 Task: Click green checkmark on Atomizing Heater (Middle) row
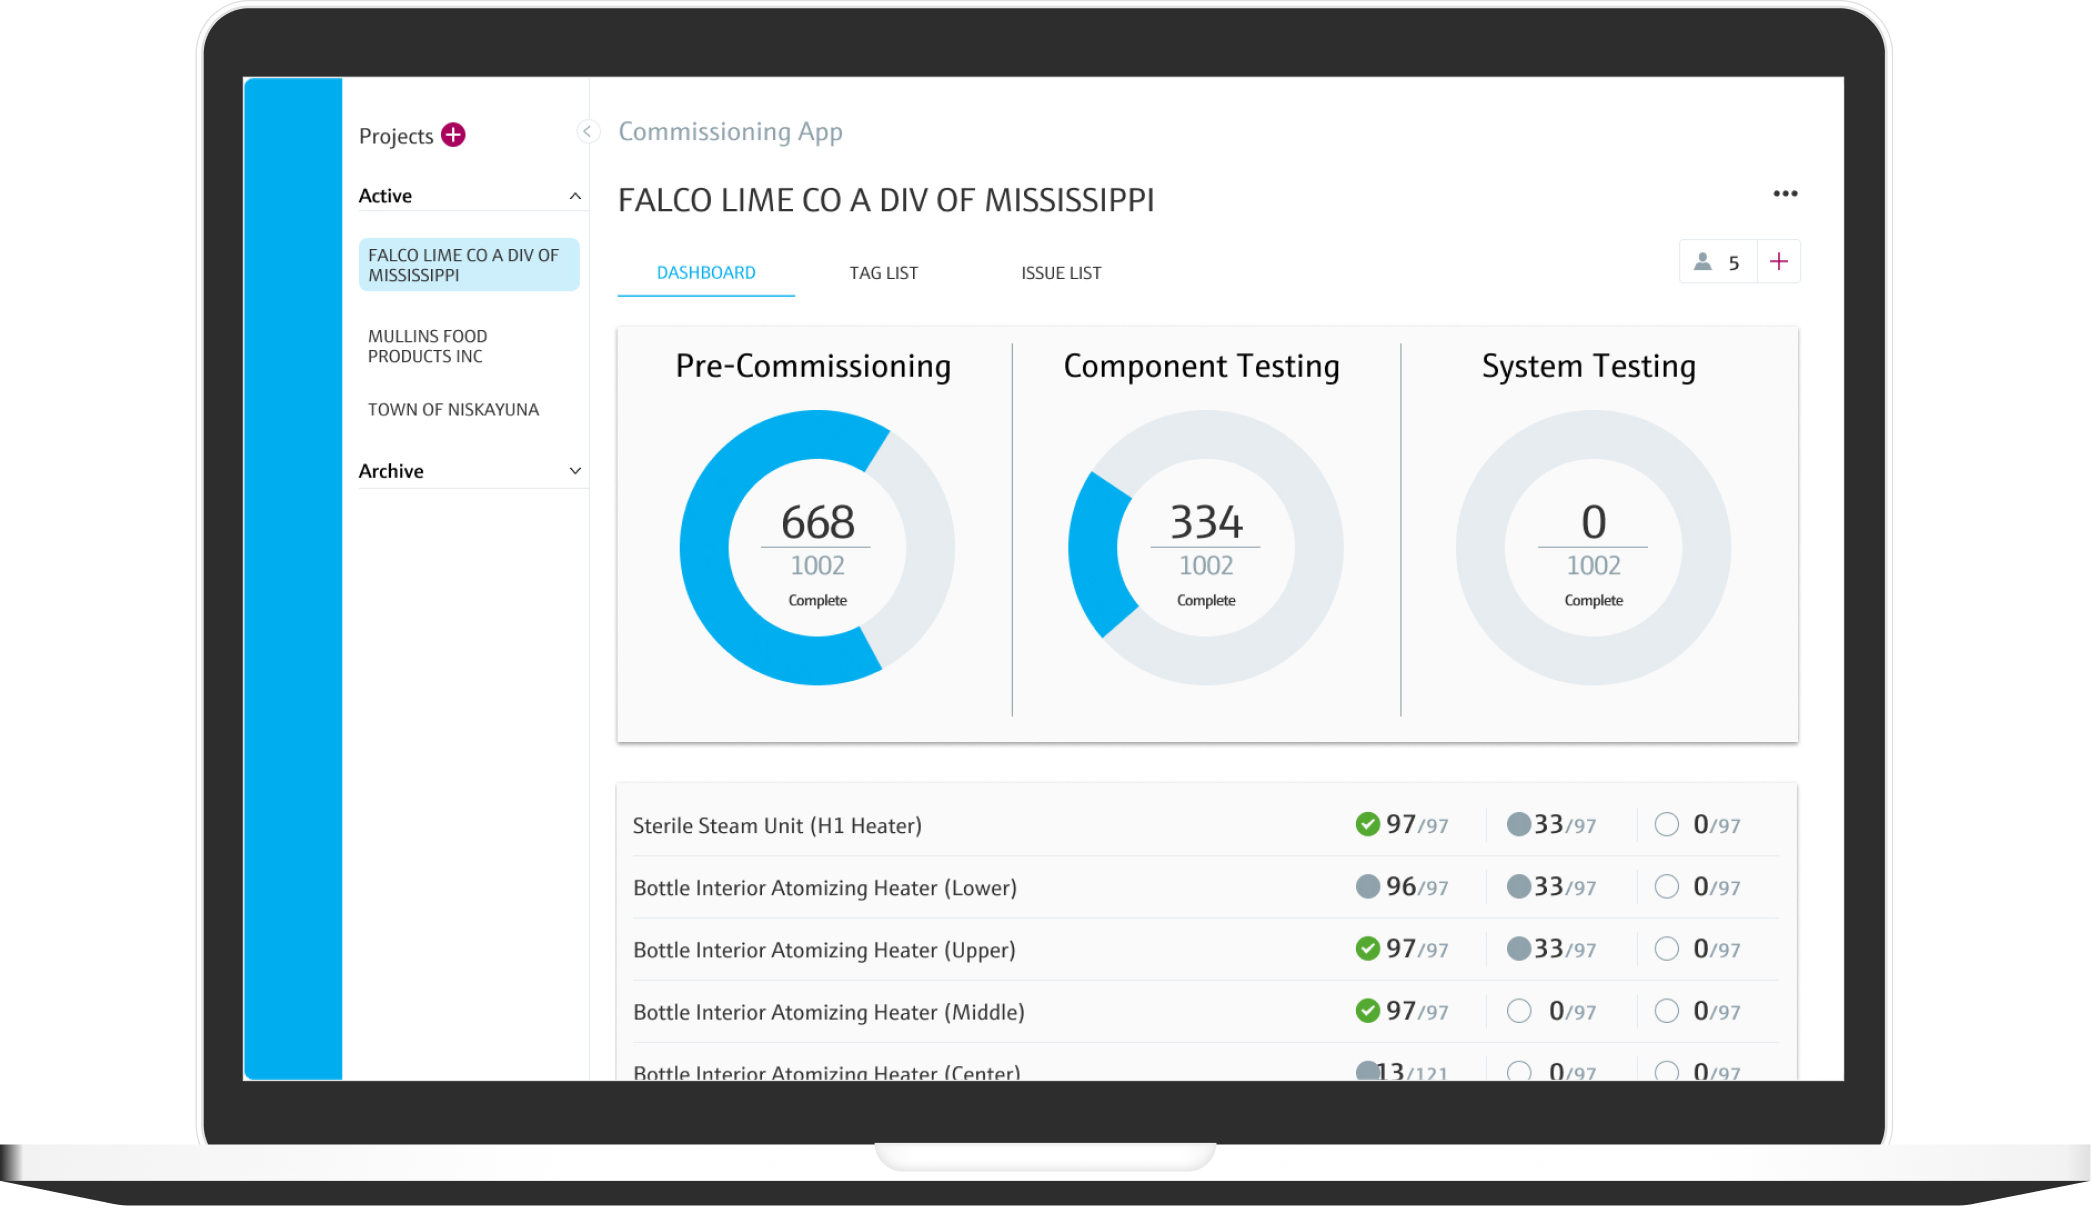[1367, 1010]
